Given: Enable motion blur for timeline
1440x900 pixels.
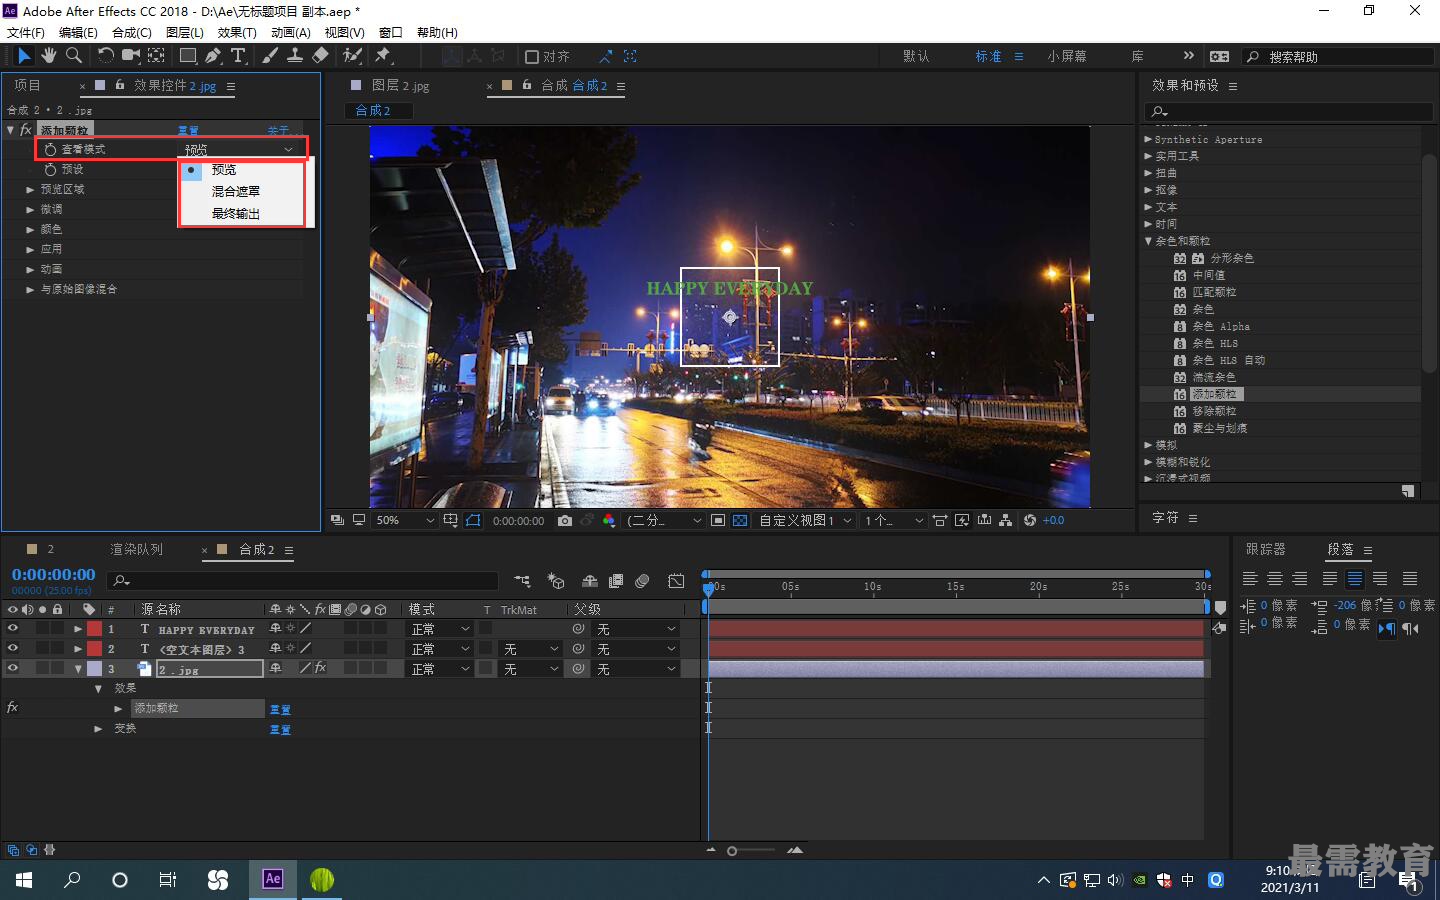Looking at the screenshot, I should coord(642,581).
